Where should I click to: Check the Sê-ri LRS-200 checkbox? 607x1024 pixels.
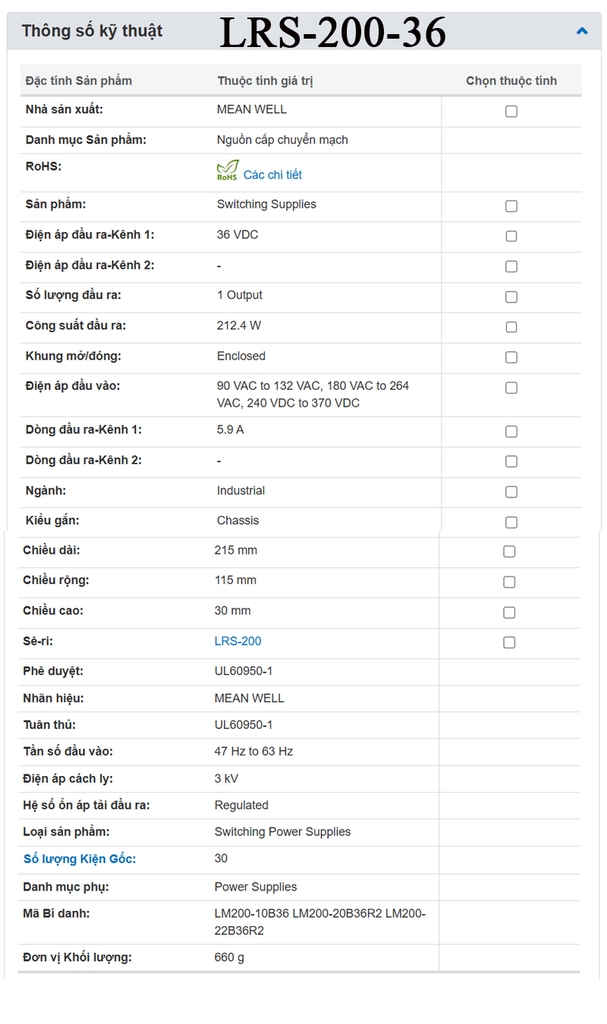509,642
